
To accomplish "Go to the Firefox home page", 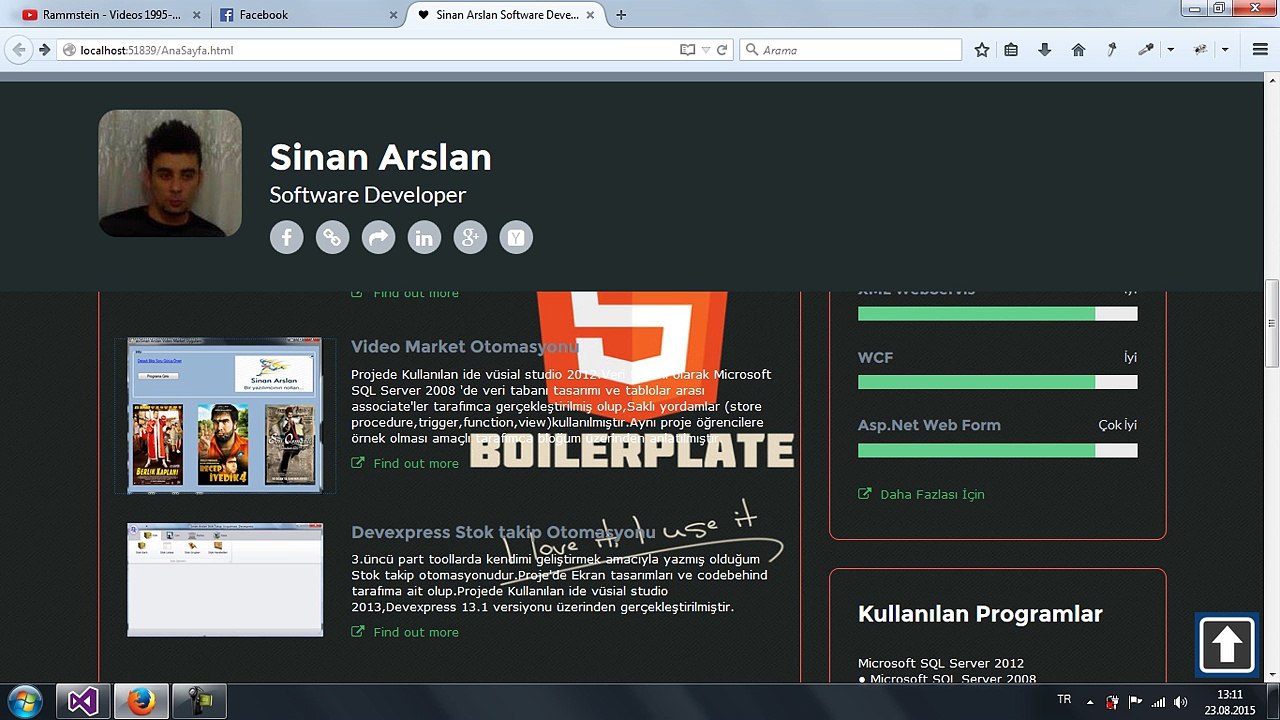I will point(1078,50).
